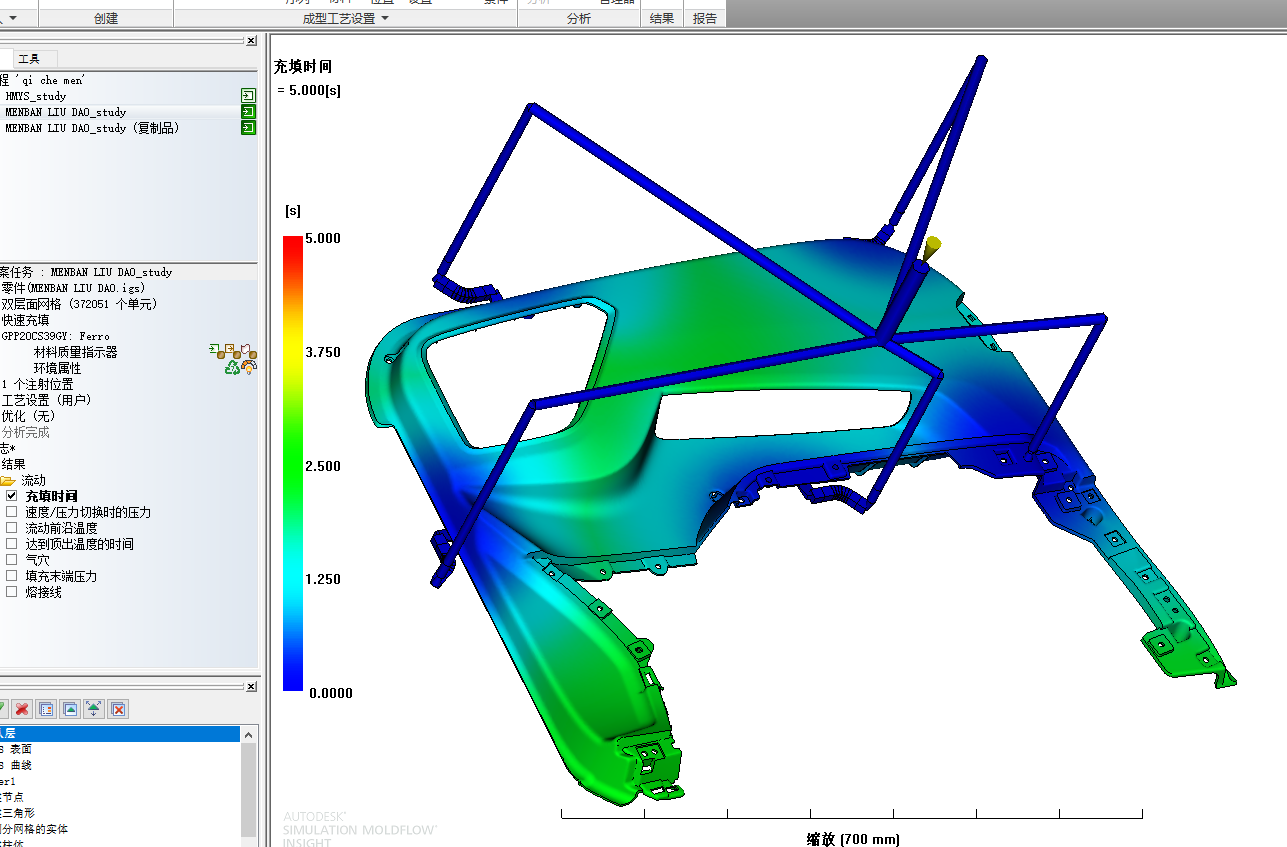Enable the 气穴 air traps result

click(11, 559)
